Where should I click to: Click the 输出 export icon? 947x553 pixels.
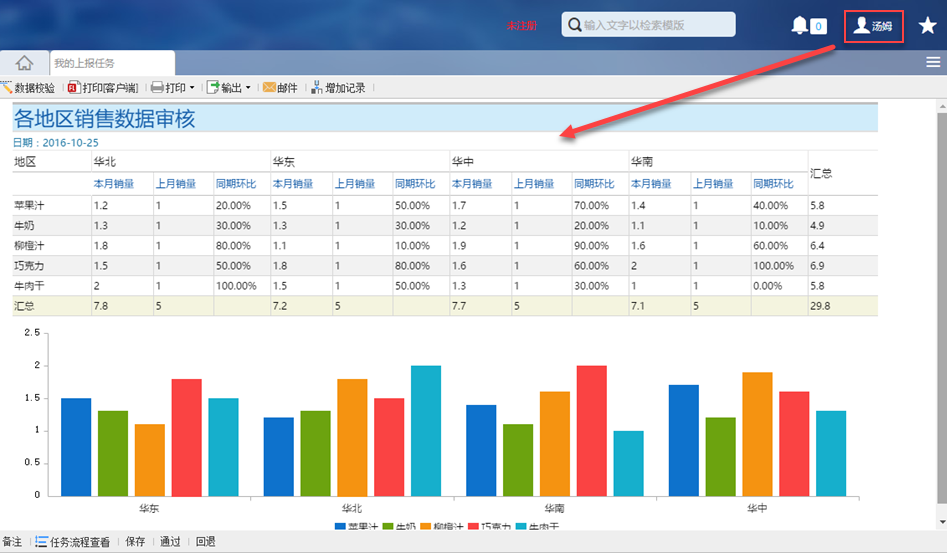click(213, 88)
